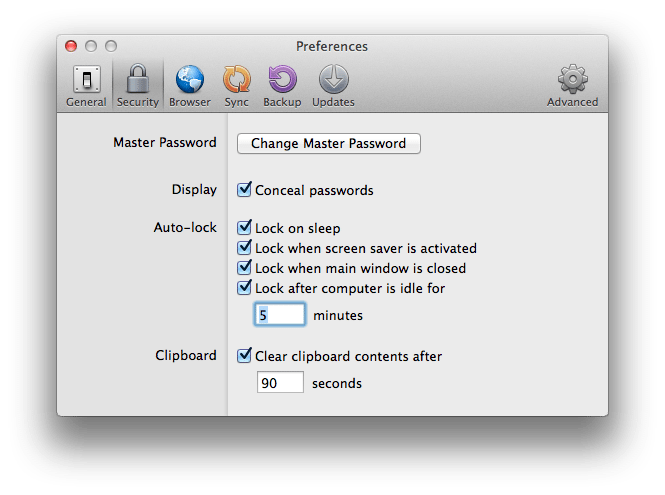Uncheck Clear clipboard contents after

click(x=244, y=355)
